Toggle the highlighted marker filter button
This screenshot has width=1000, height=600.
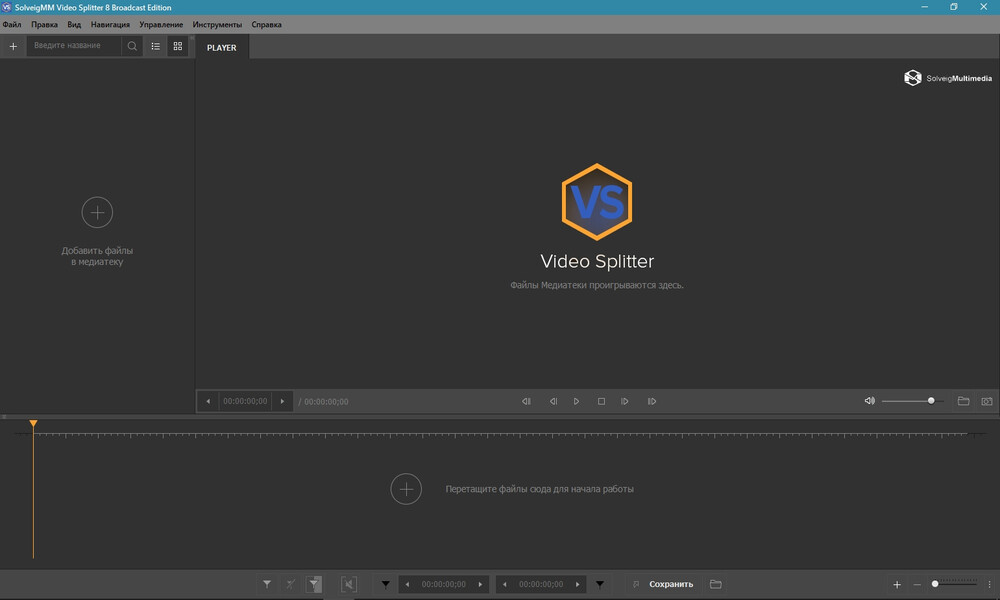(314, 584)
